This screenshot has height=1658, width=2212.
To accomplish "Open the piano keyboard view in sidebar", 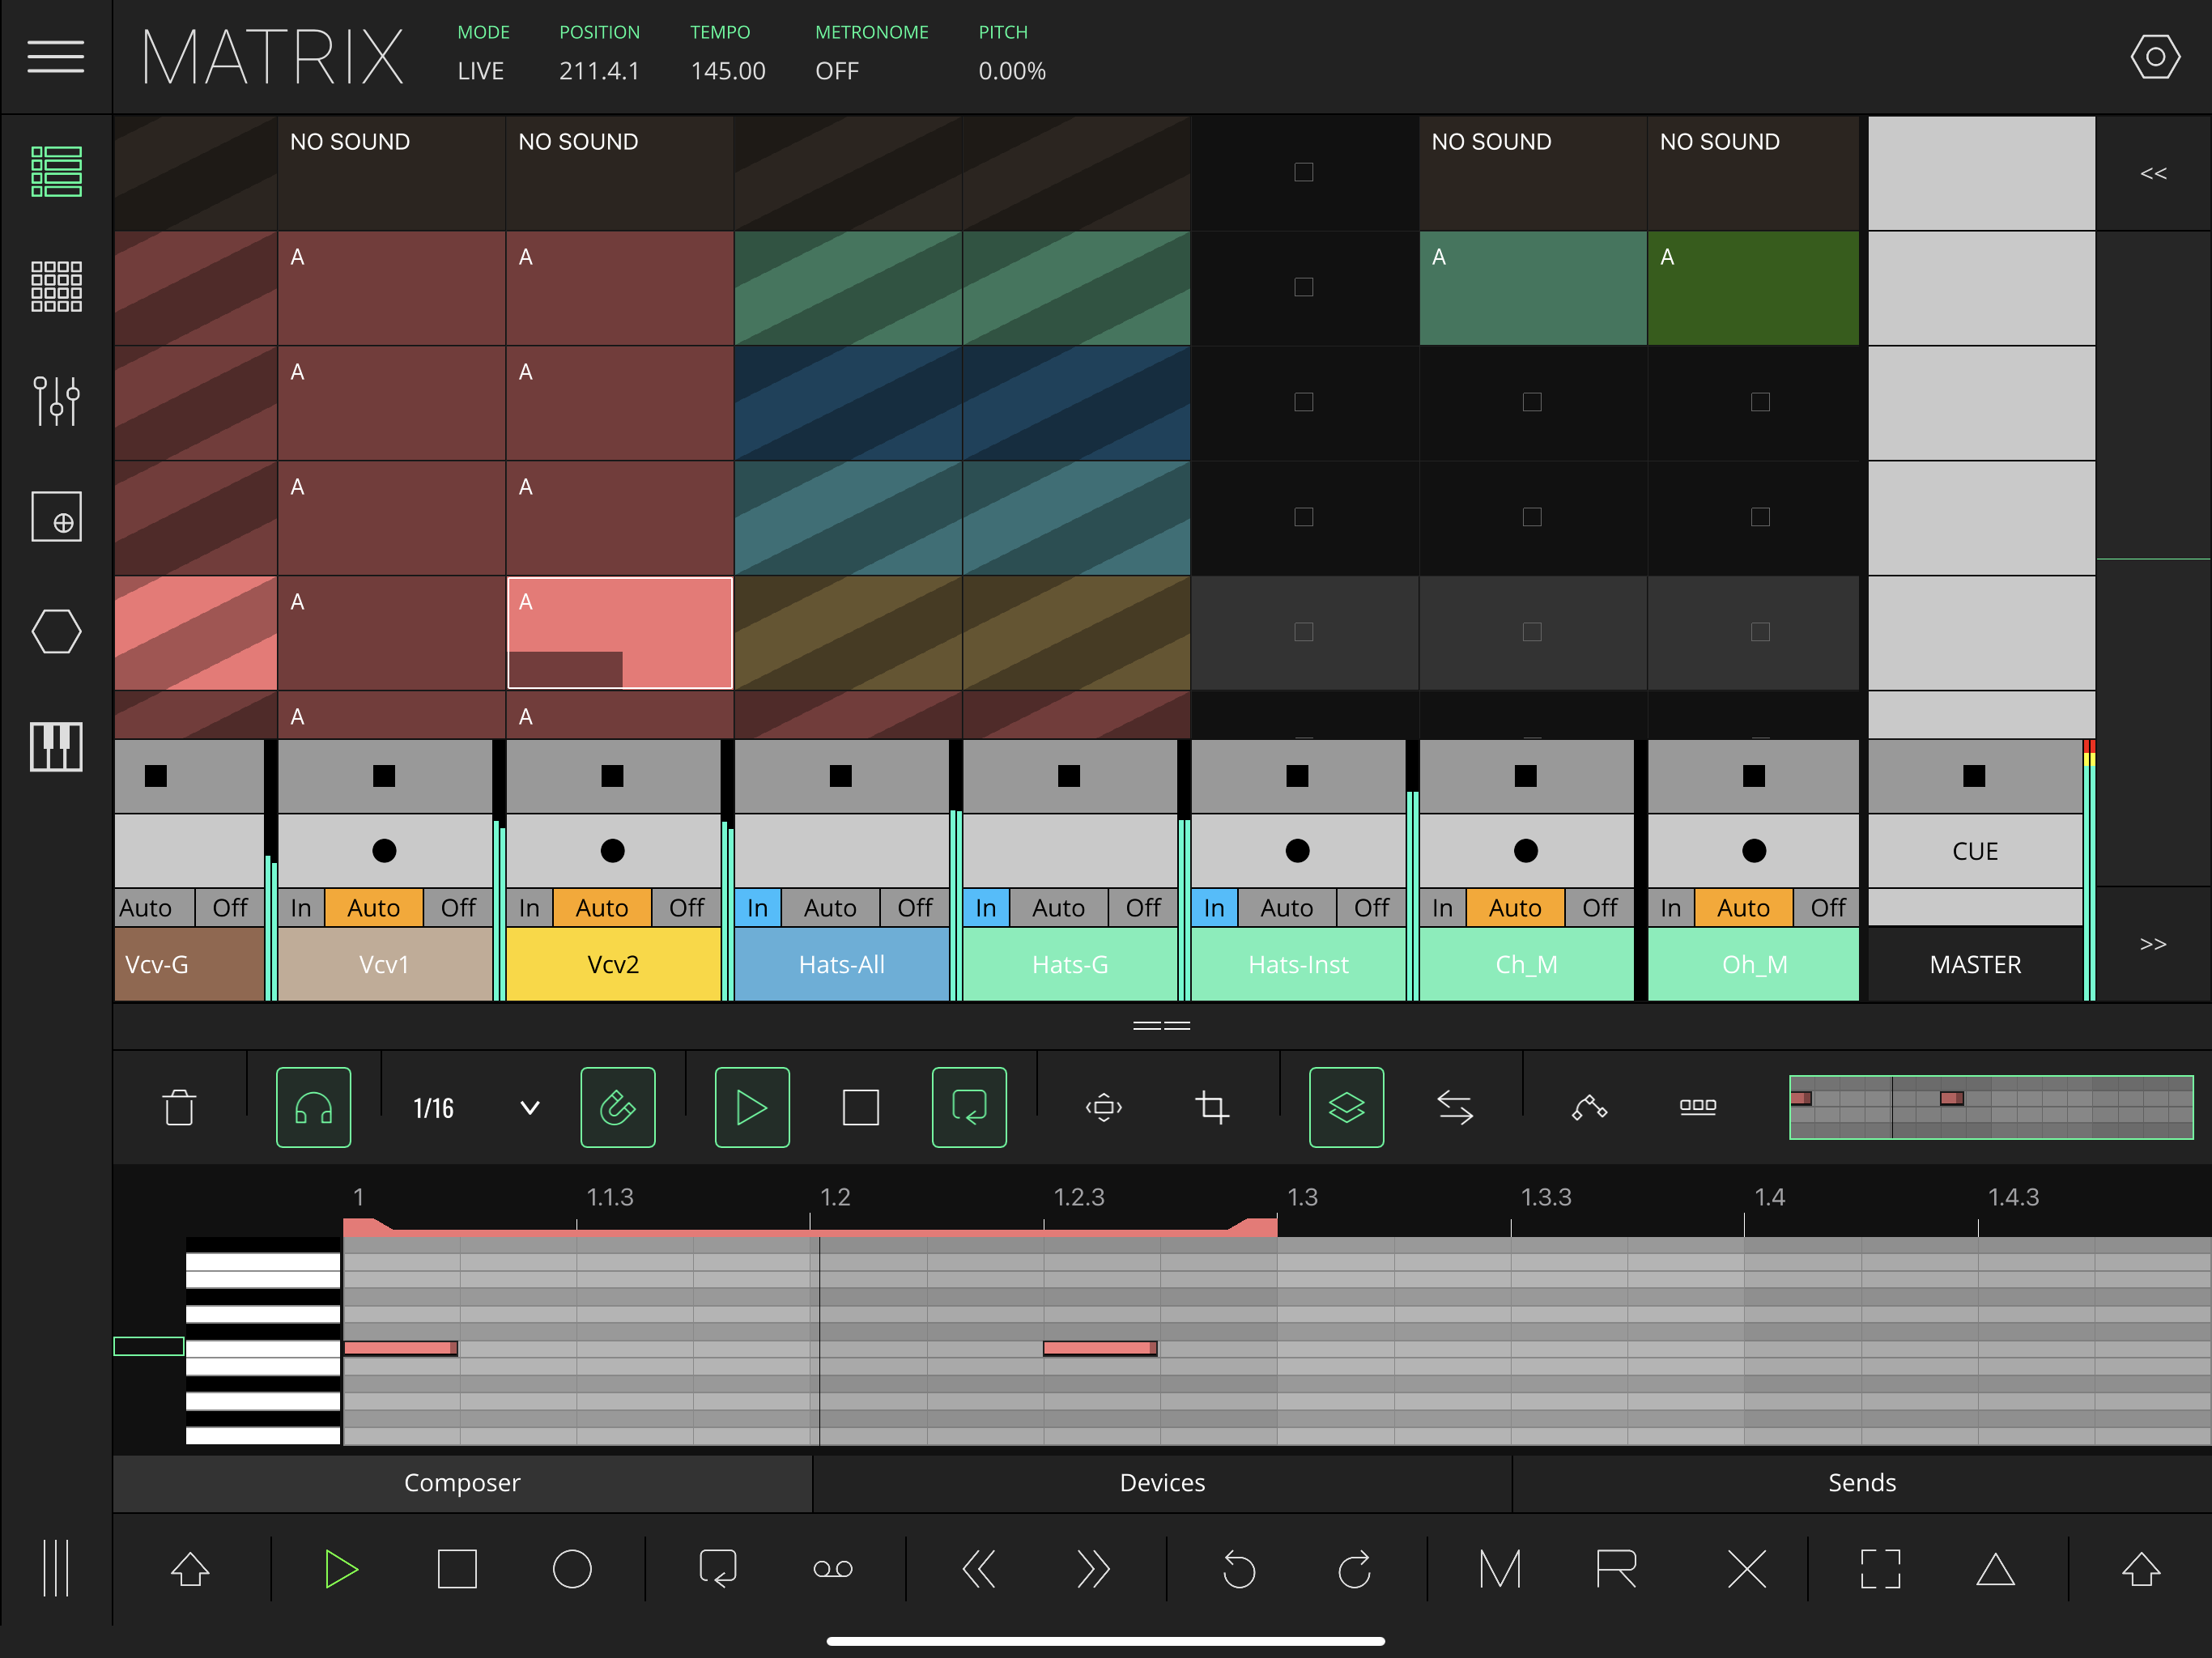I will click(x=56, y=746).
